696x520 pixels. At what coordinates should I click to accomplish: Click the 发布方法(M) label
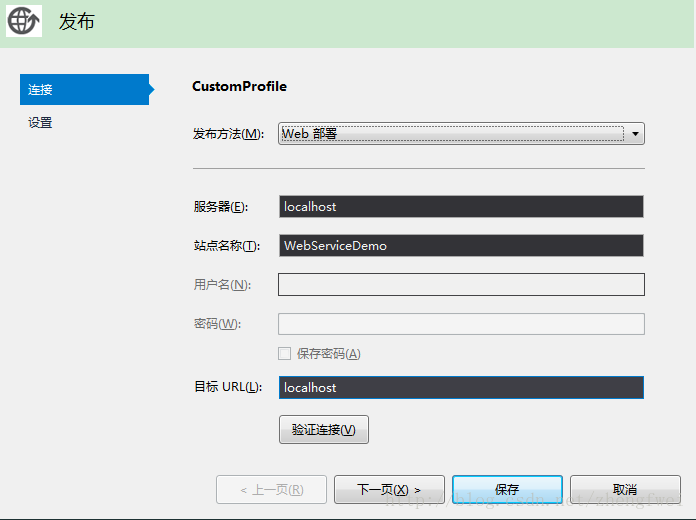[x=229, y=134]
